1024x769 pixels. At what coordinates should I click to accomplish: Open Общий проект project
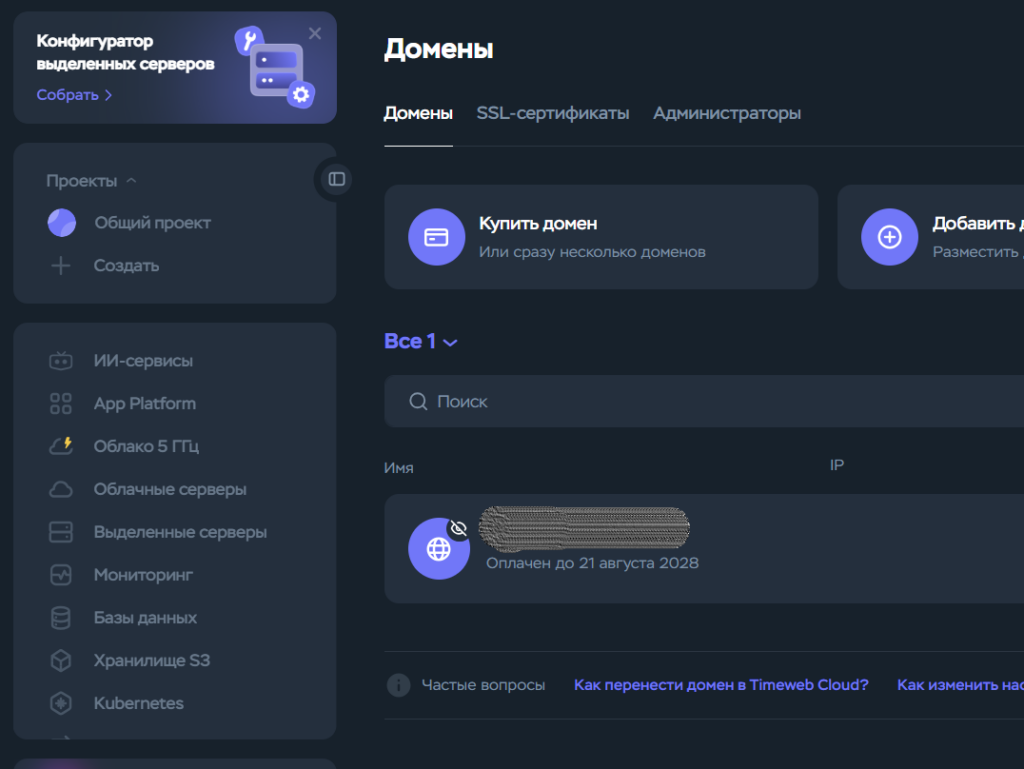152,223
